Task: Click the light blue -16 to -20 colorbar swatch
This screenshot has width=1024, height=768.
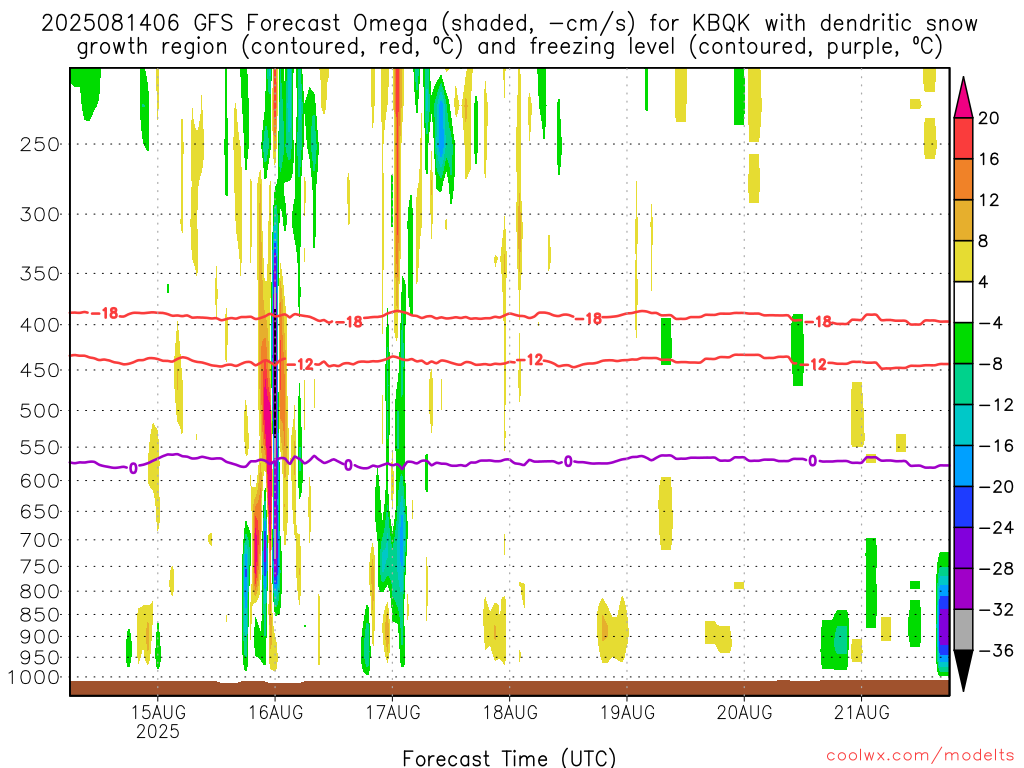Action: 963,466
